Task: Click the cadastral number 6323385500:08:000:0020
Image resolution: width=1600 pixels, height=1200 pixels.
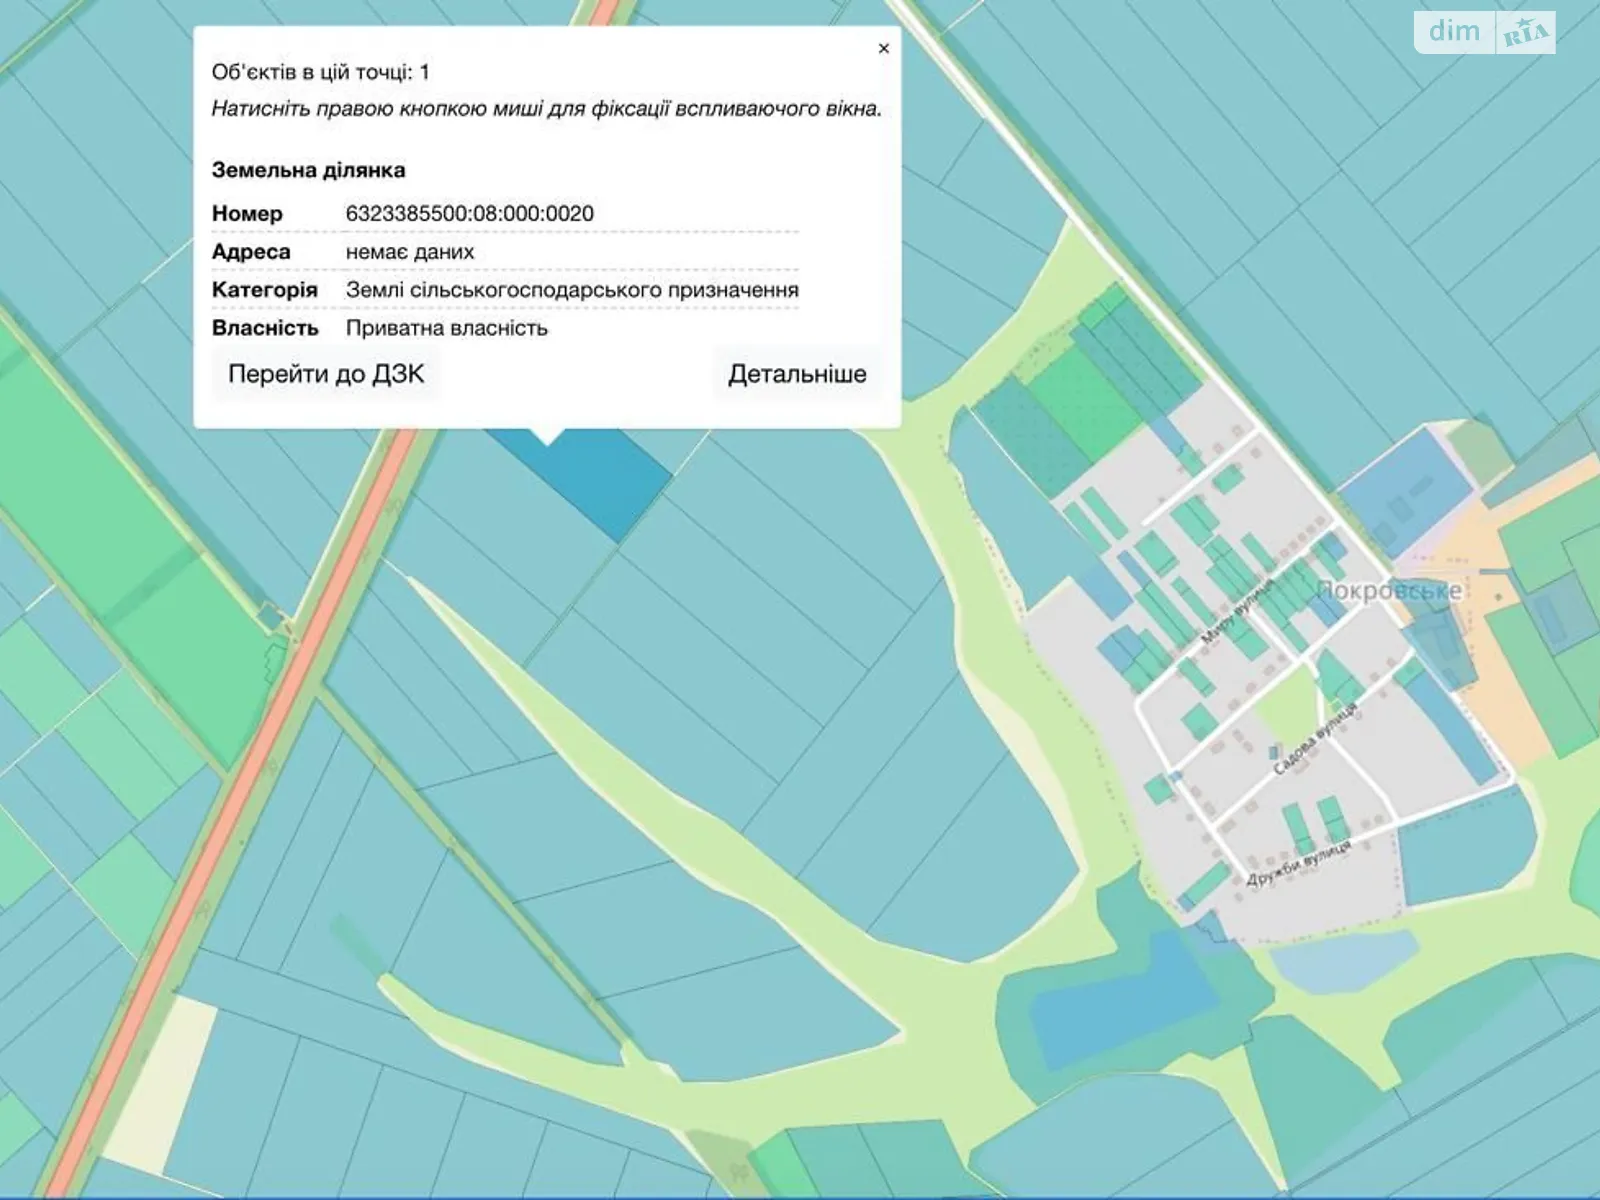Action: 469,213
